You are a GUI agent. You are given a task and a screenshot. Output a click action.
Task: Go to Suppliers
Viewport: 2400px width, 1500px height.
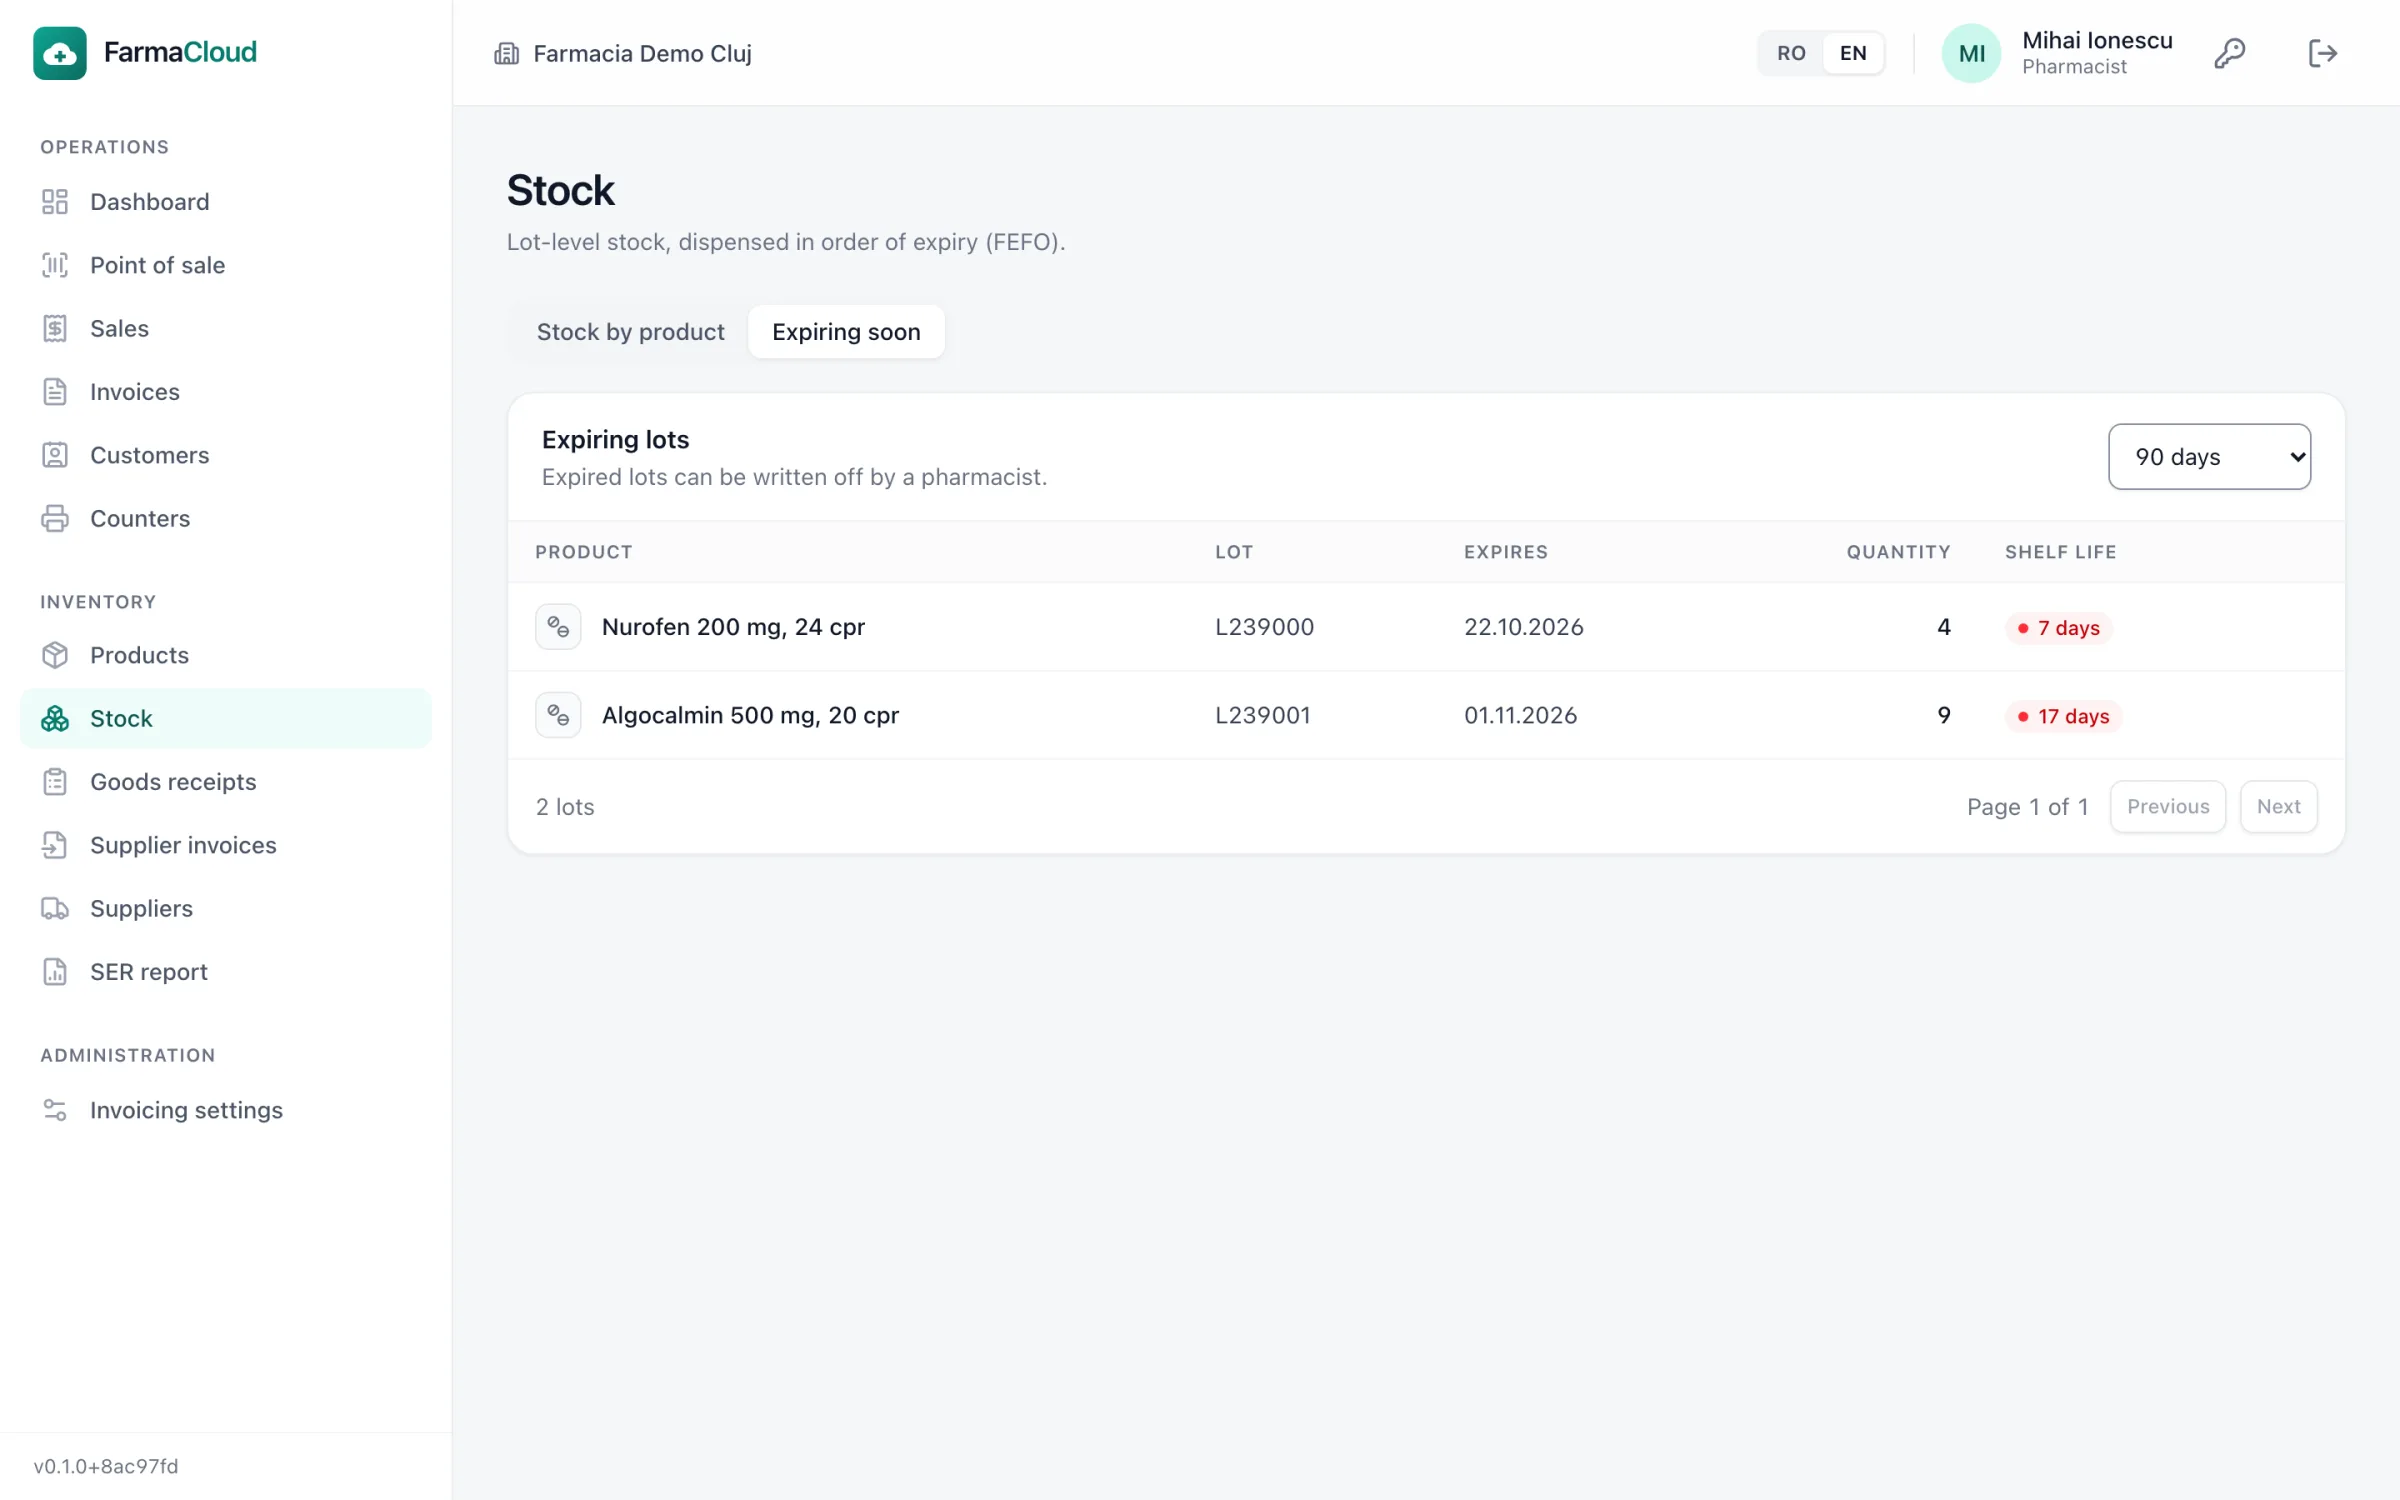click(x=226, y=908)
